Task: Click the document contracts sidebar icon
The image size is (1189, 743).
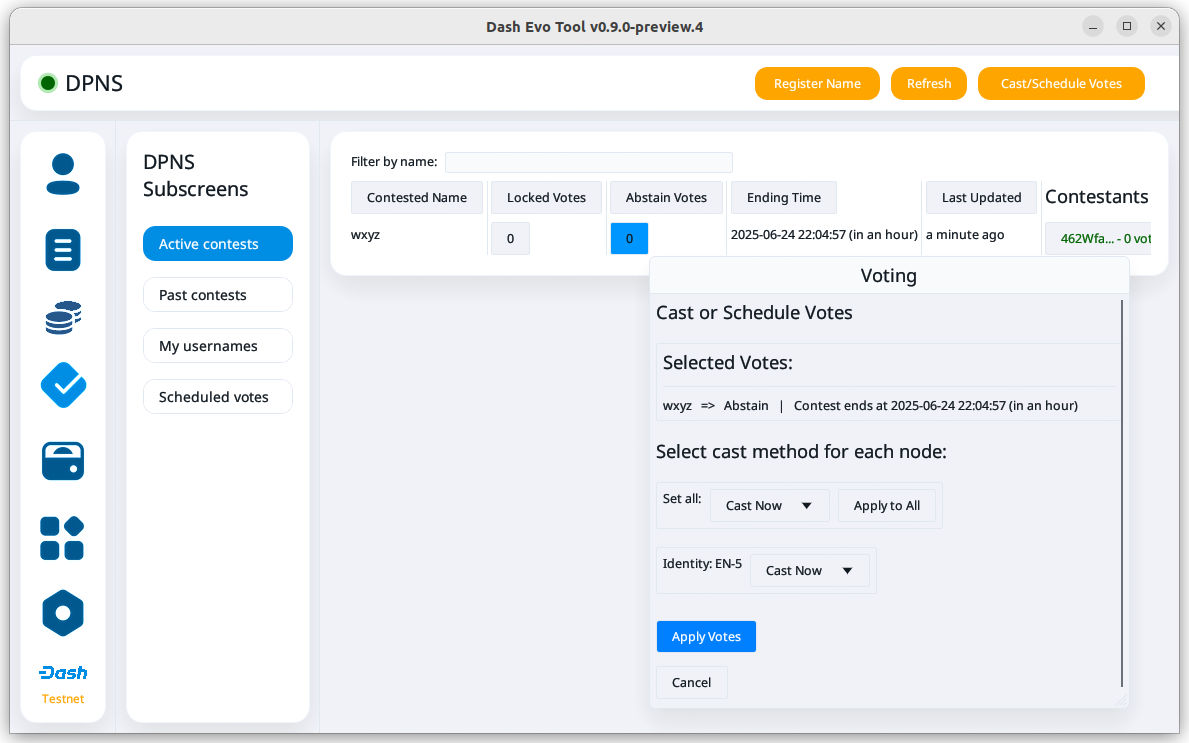Action: coord(63,249)
